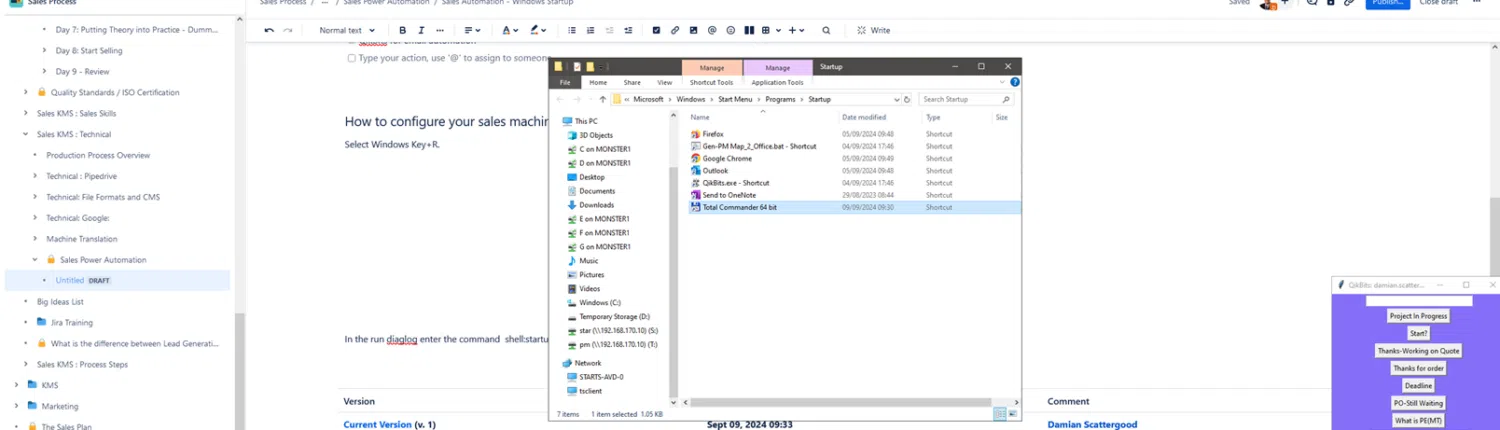Collapse Sales Power Automation node

click(x=35, y=259)
